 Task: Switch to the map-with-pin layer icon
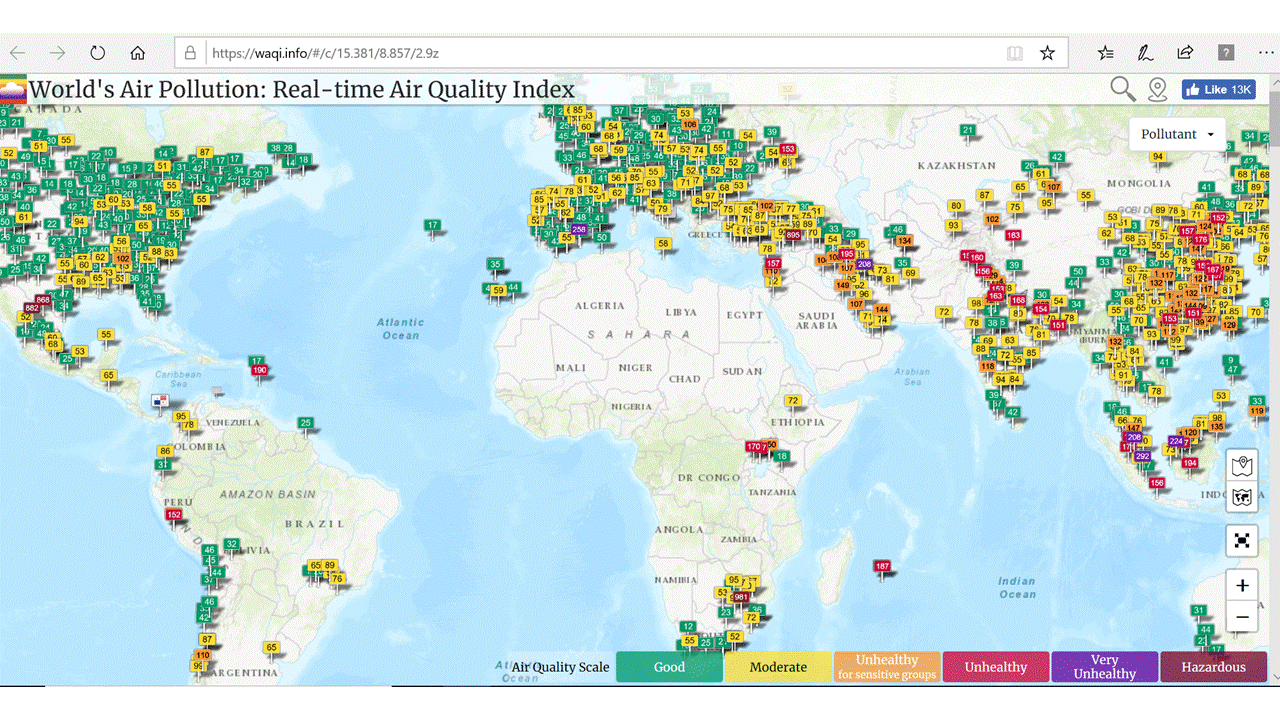[x=1242, y=465]
